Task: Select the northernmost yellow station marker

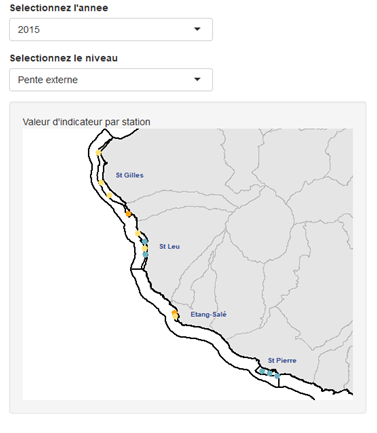Action: 98,153
